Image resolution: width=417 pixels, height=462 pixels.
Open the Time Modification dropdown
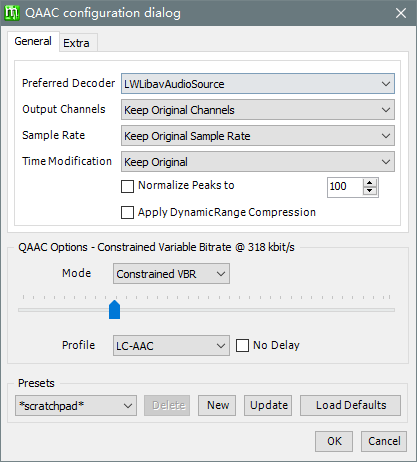coord(258,162)
